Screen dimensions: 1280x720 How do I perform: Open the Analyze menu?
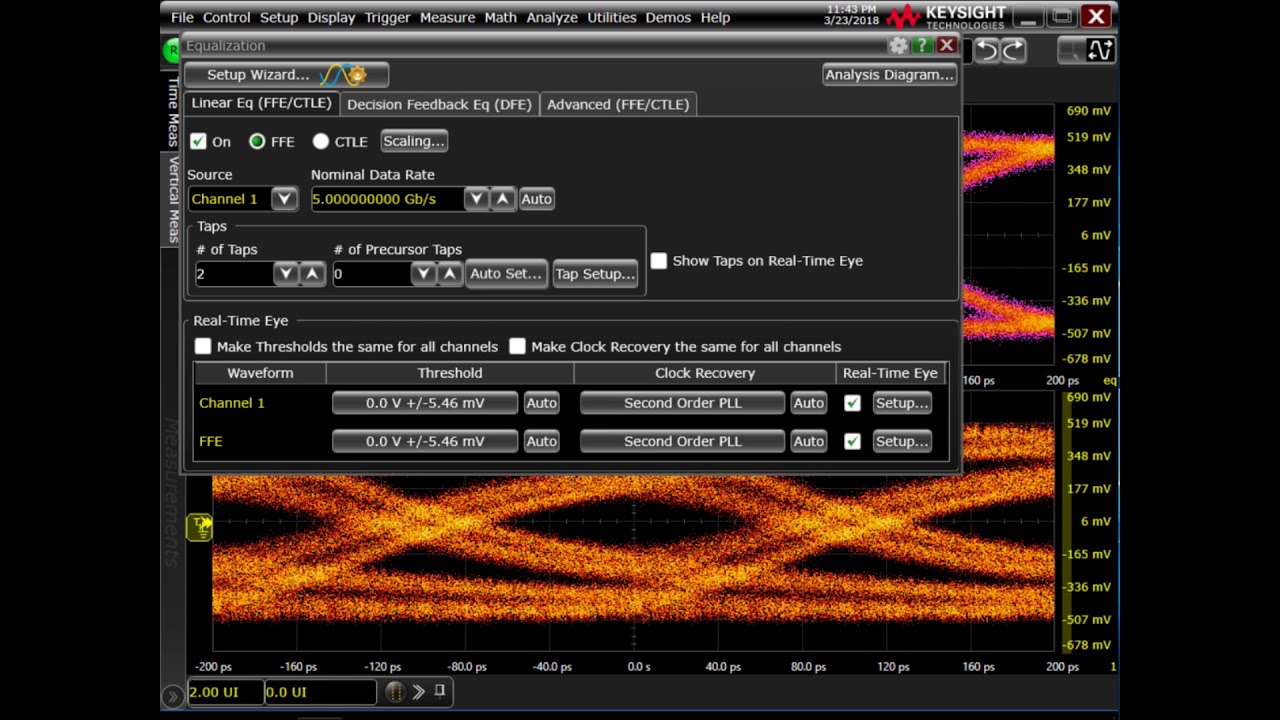(552, 17)
